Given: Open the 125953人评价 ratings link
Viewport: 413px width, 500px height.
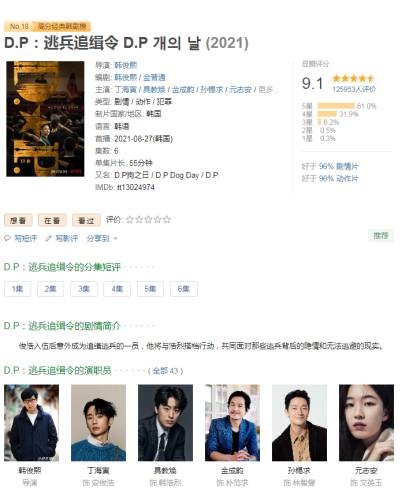Looking at the screenshot, I should click(354, 89).
